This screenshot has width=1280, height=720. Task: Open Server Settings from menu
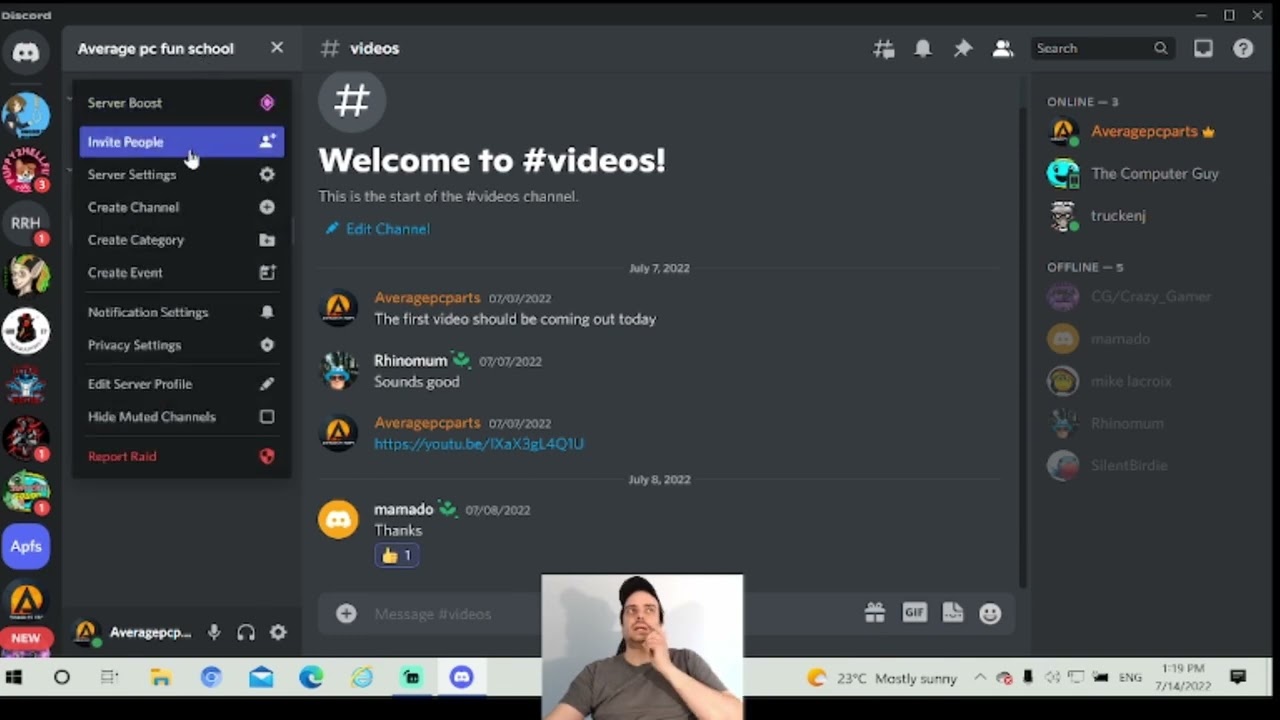[181, 174]
